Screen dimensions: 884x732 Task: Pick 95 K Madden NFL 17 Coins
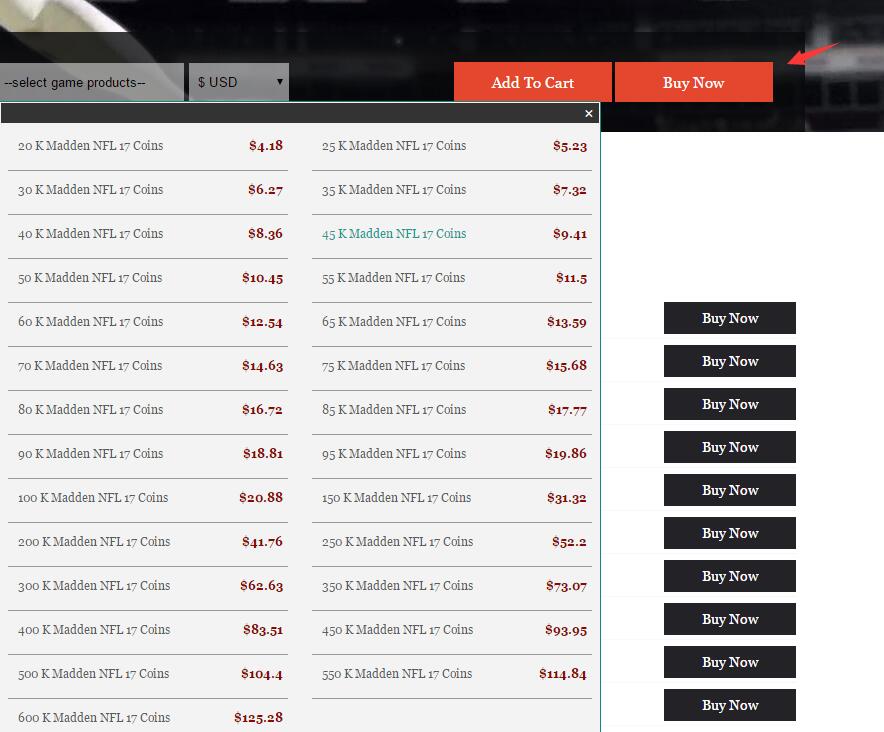point(394,453)
